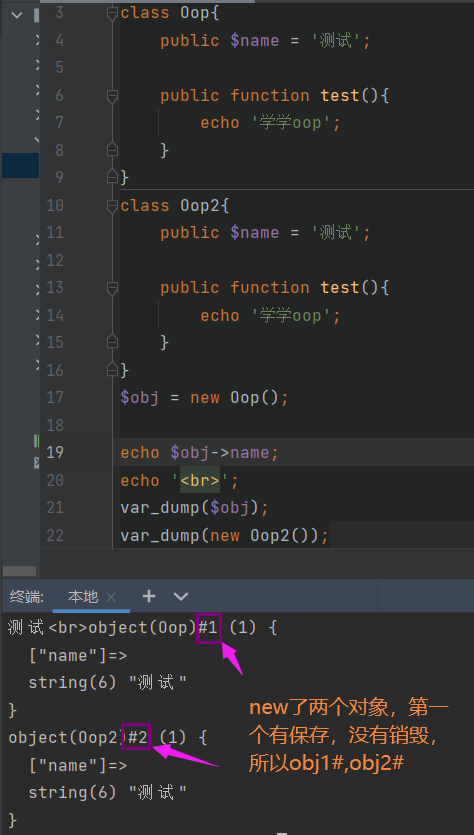
Task: Click the horizontal scrollbar thumb below editor
Action: 20,571
